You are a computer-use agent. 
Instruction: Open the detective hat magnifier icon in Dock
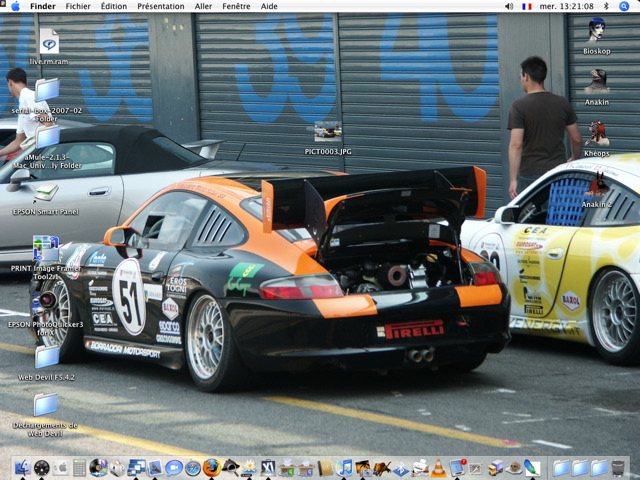coord(231,468)
